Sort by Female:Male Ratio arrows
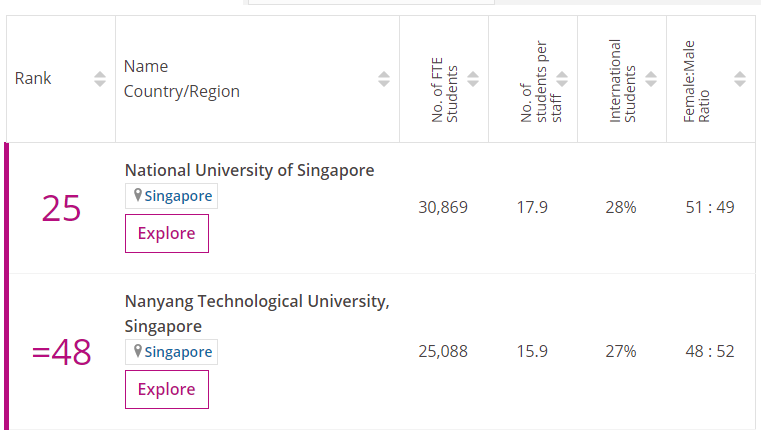Image resolution: width=761 pixels, height=441 pixels. click(740, 79)
